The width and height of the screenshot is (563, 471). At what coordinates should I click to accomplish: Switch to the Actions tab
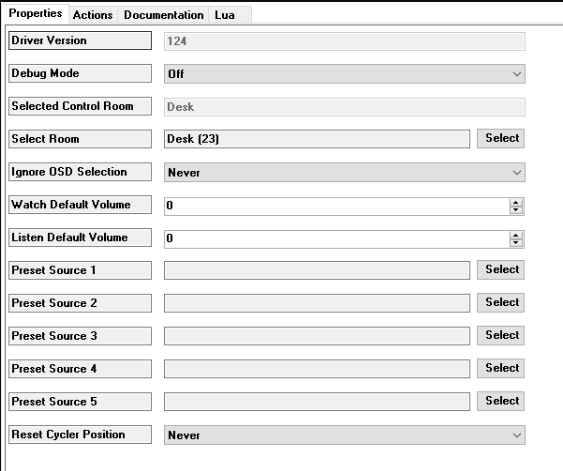(x=93, y=15)
